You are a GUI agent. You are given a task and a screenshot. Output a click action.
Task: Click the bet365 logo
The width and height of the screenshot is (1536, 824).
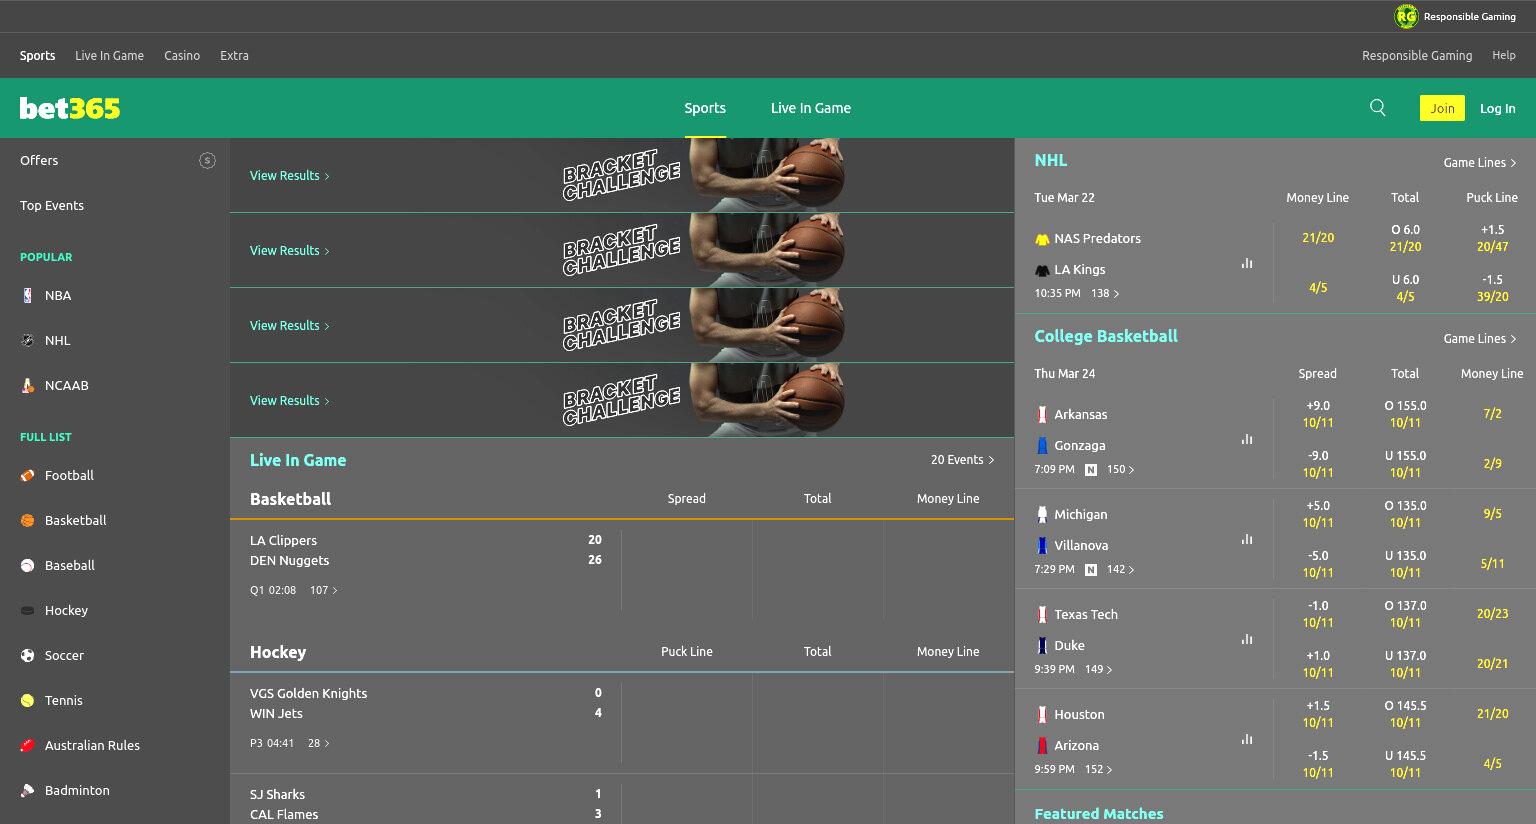(70, 108)
